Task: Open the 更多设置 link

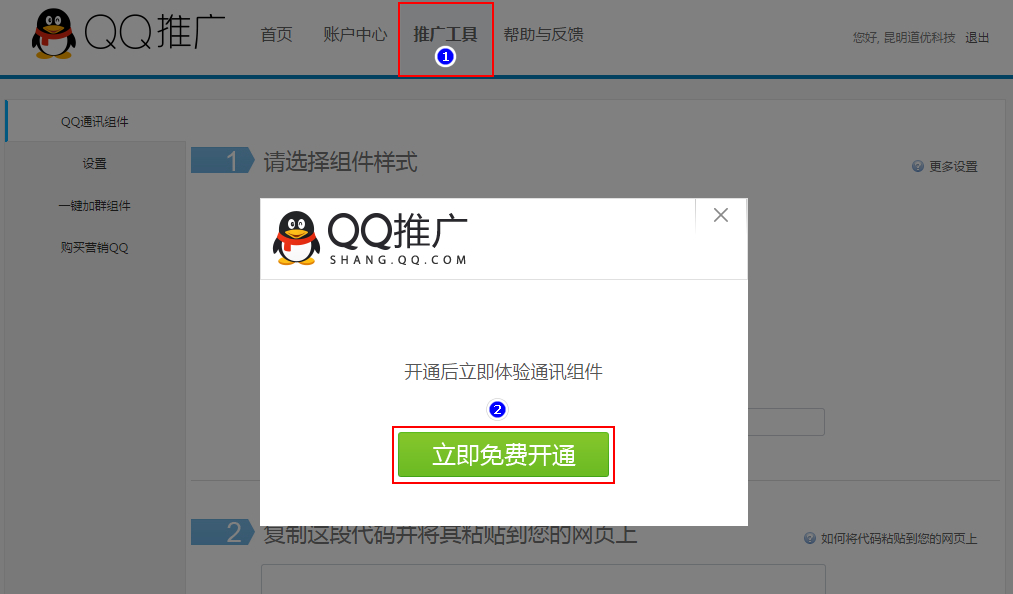Action: coord(953,167)
